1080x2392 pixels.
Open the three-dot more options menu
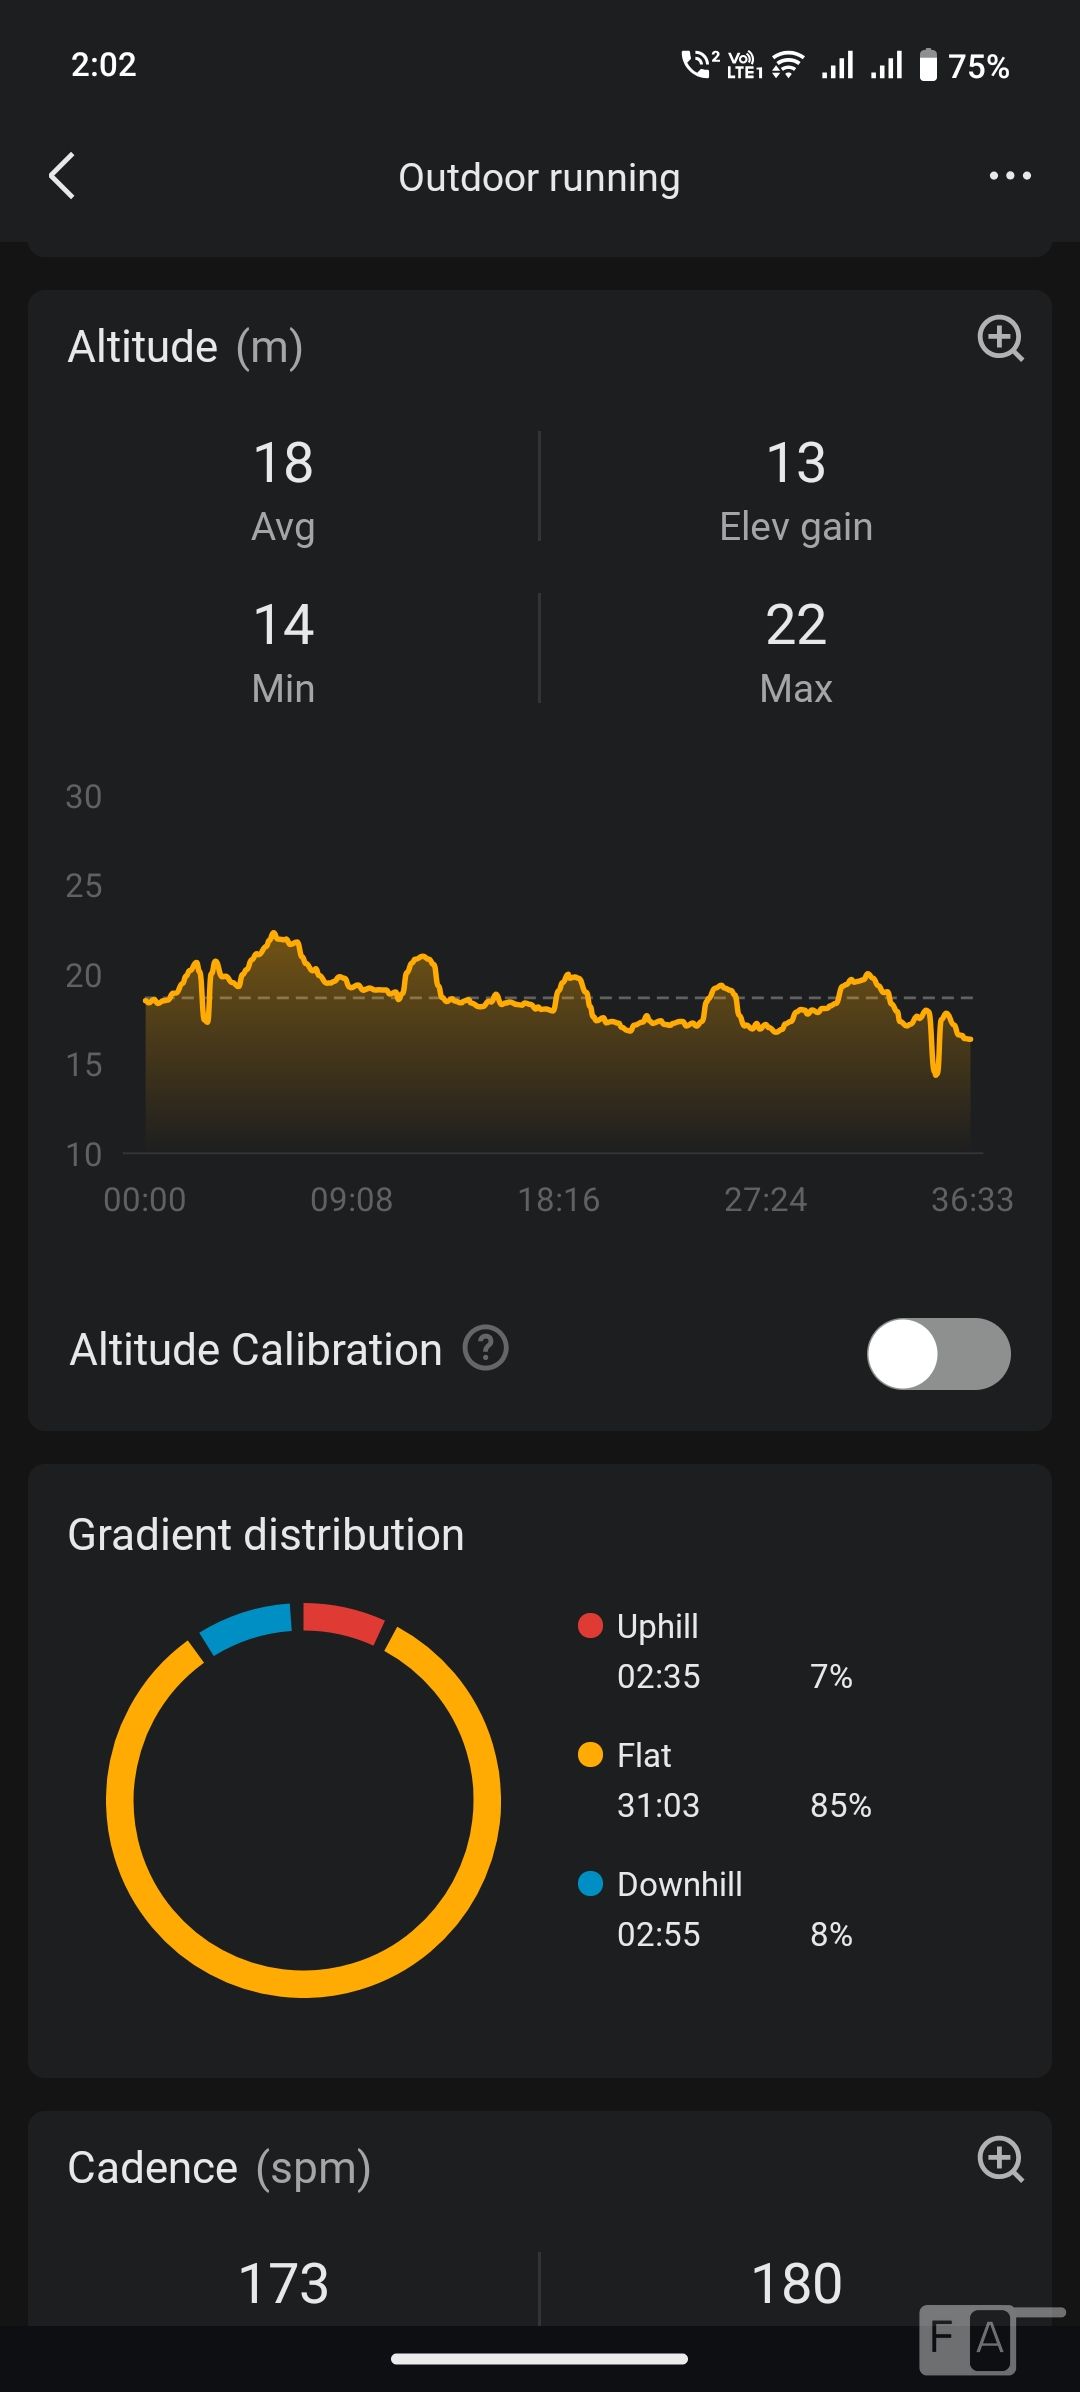[x=1009, y=176]
